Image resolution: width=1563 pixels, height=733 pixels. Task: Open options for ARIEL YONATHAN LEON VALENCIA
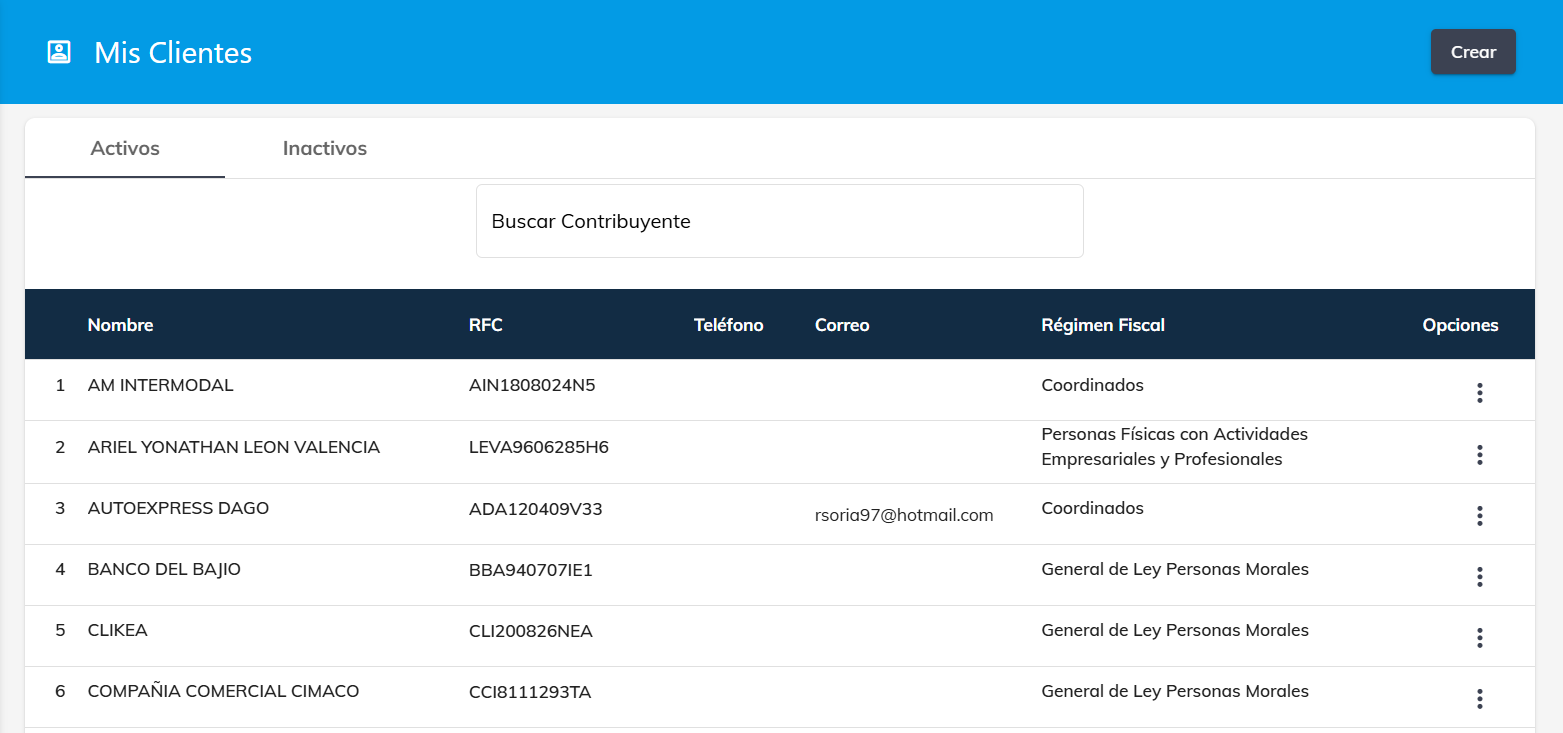[x=1479, y=455]
